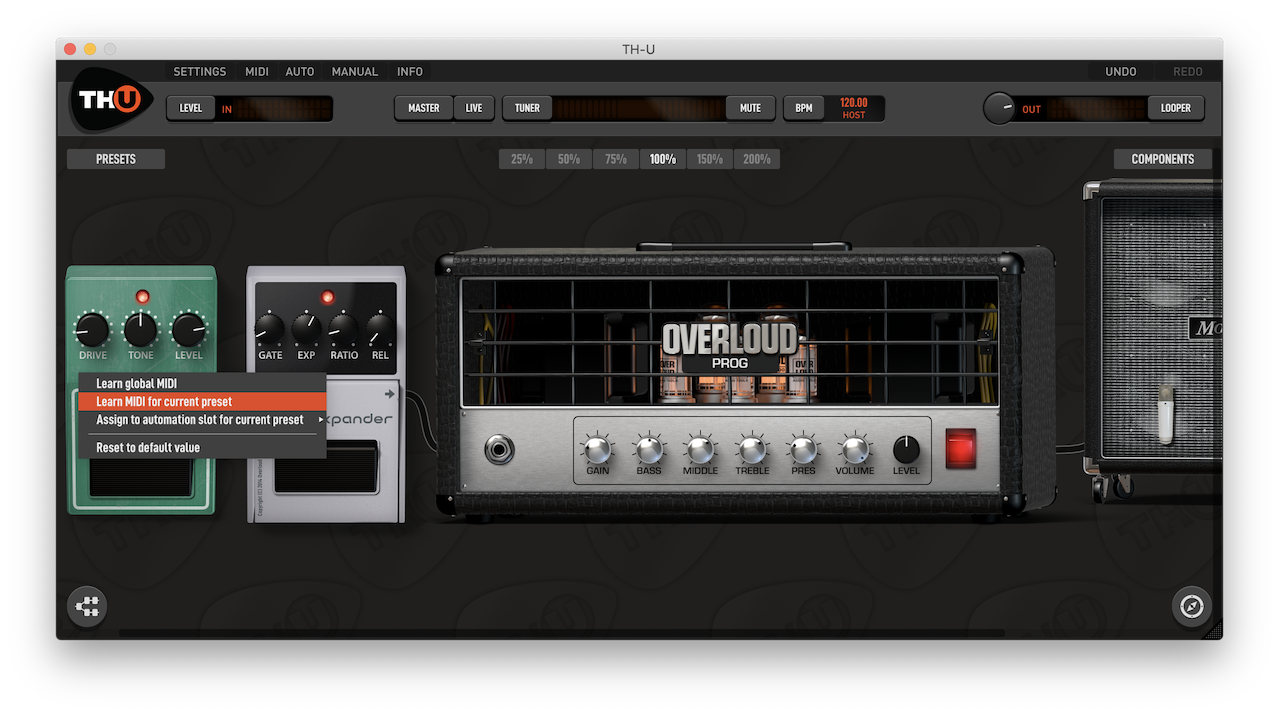Click the UNDO button
This screenshot has height=714, width=1279.
[x=1121, y=72]
